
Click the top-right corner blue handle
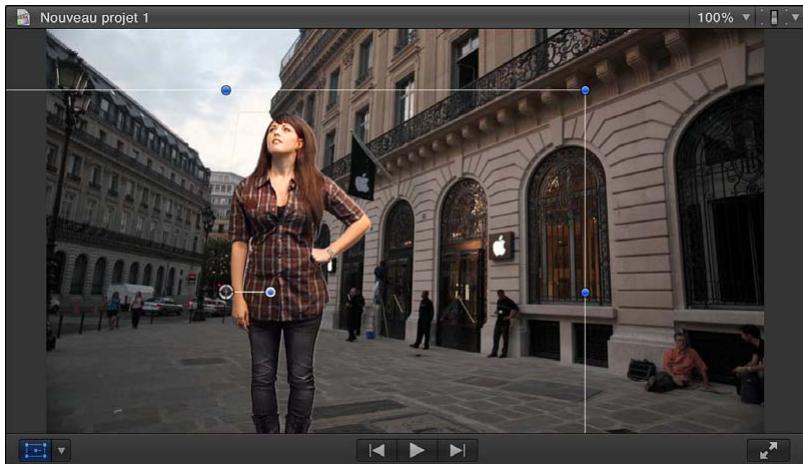585,90
